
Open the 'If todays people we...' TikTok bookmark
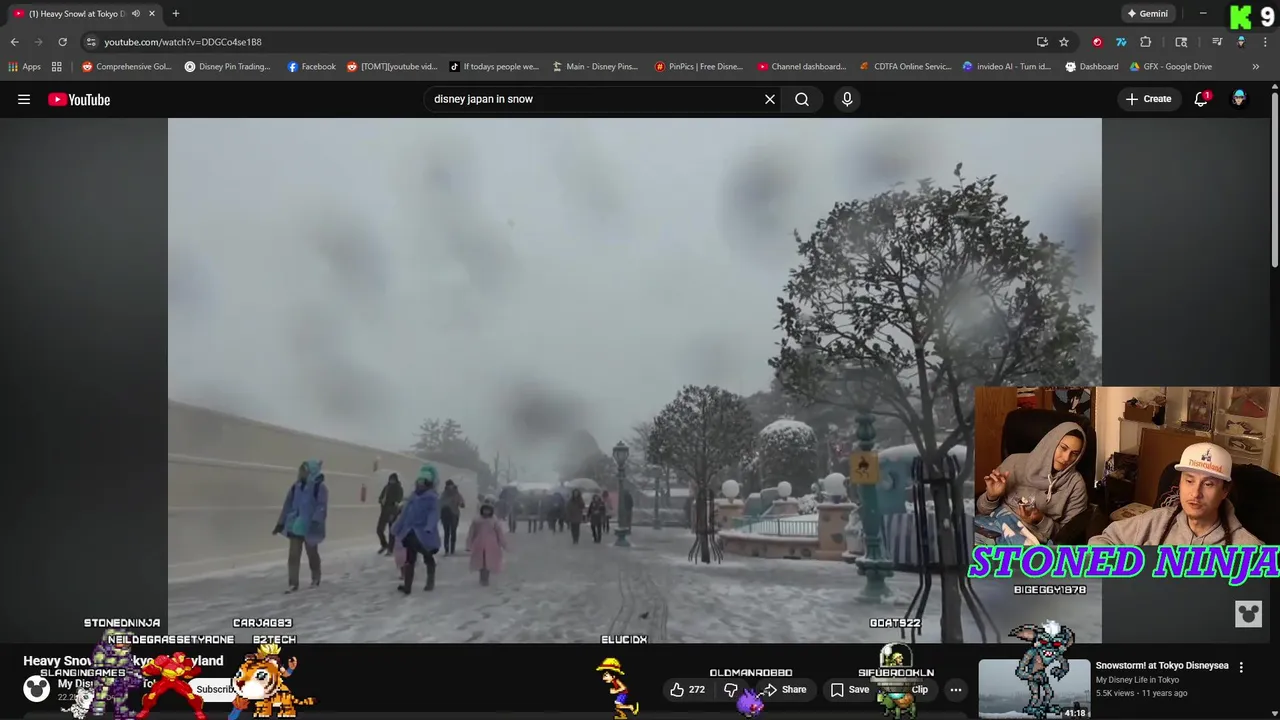(494, 67)
